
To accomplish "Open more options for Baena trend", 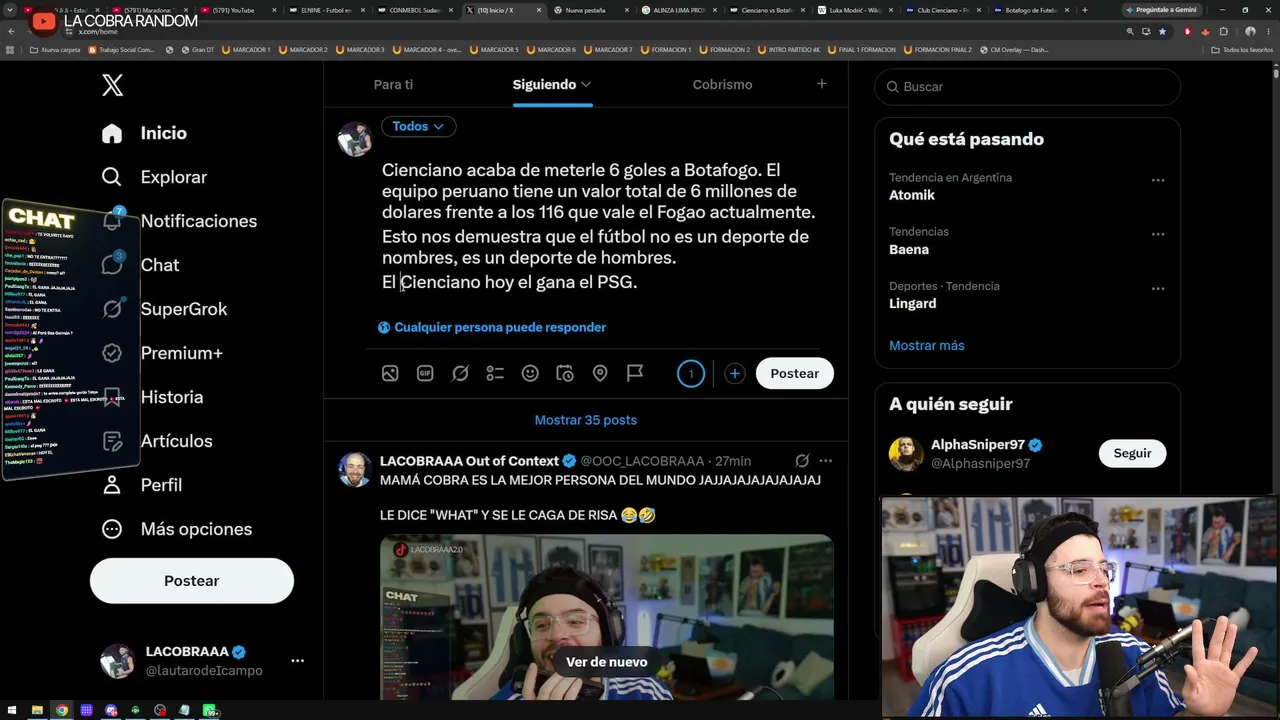I will 1158,235.
